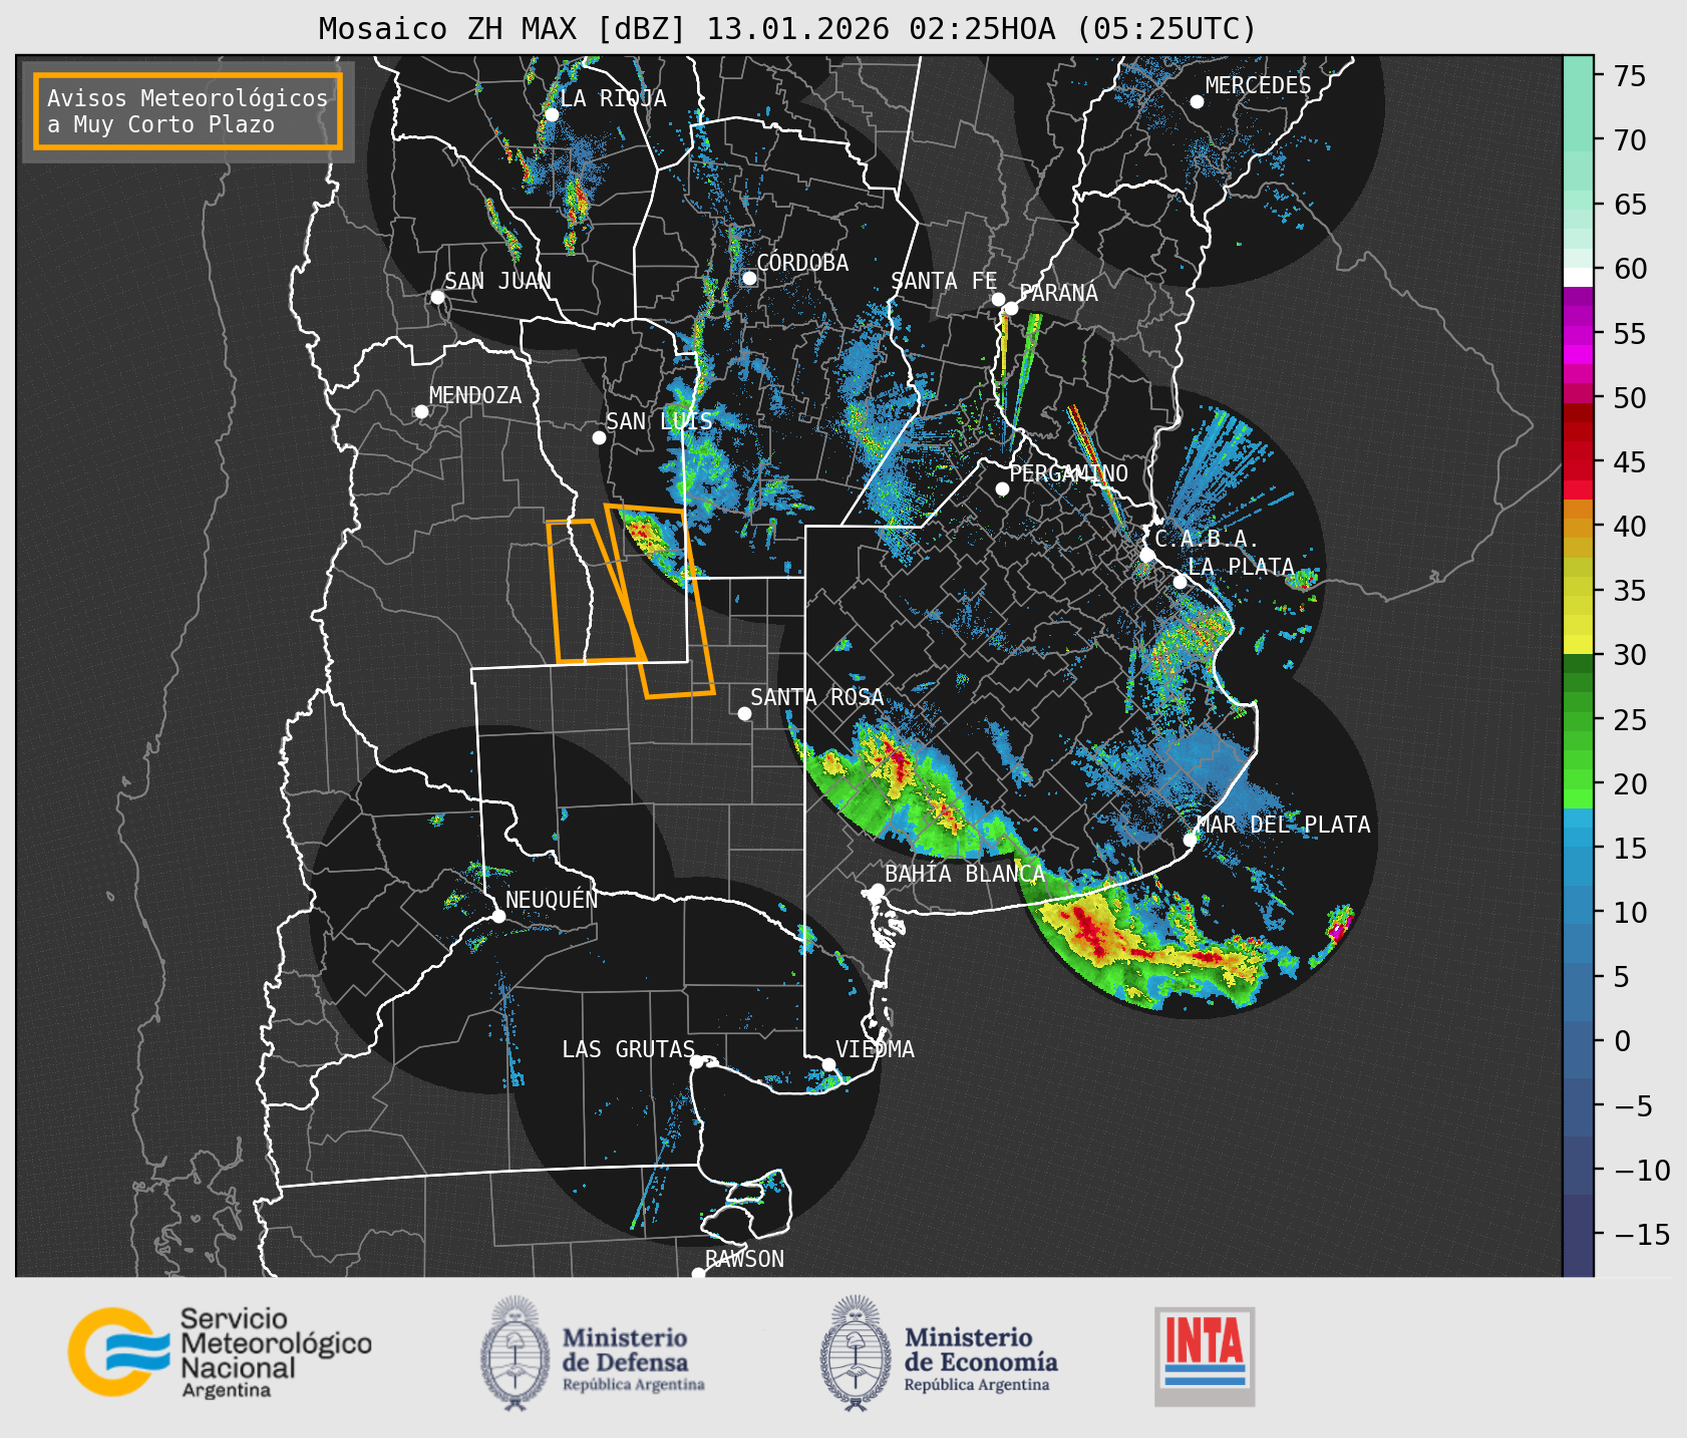Select the BAHÍA BLANCA label
This screenshot has width=1687, height=1438.
click(965, 874)
